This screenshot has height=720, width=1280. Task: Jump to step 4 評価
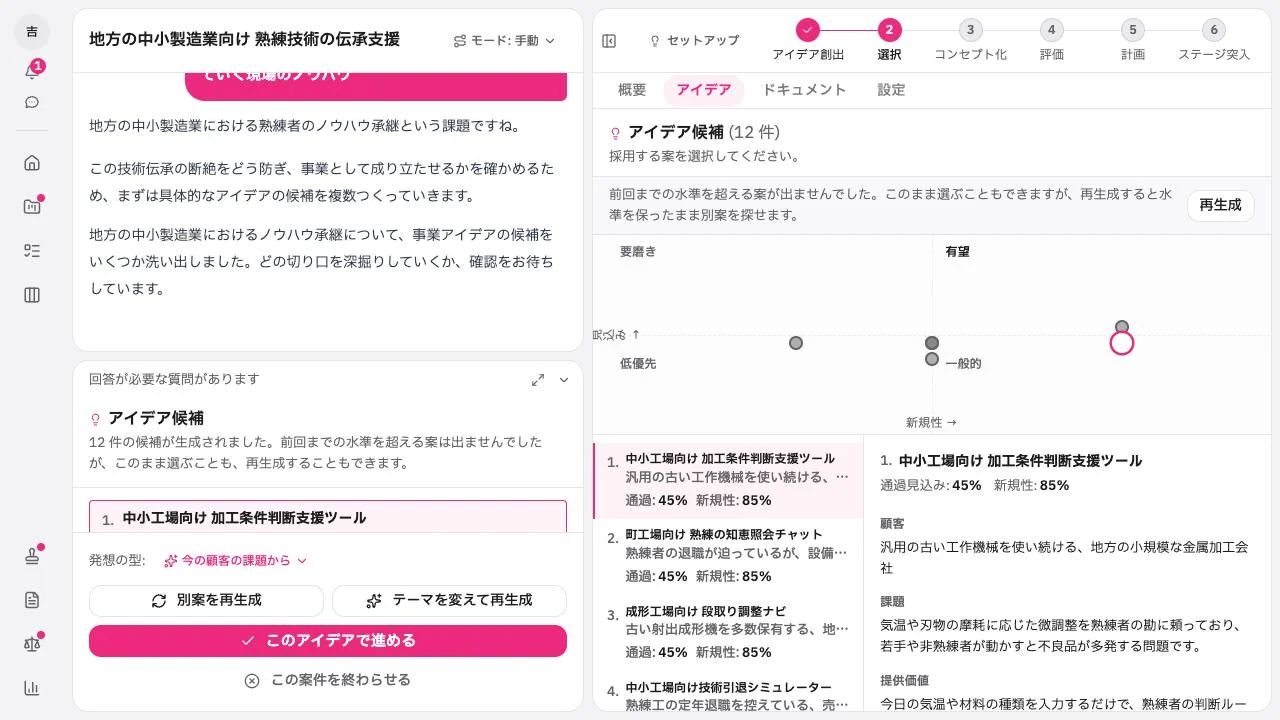[1051, 41]
